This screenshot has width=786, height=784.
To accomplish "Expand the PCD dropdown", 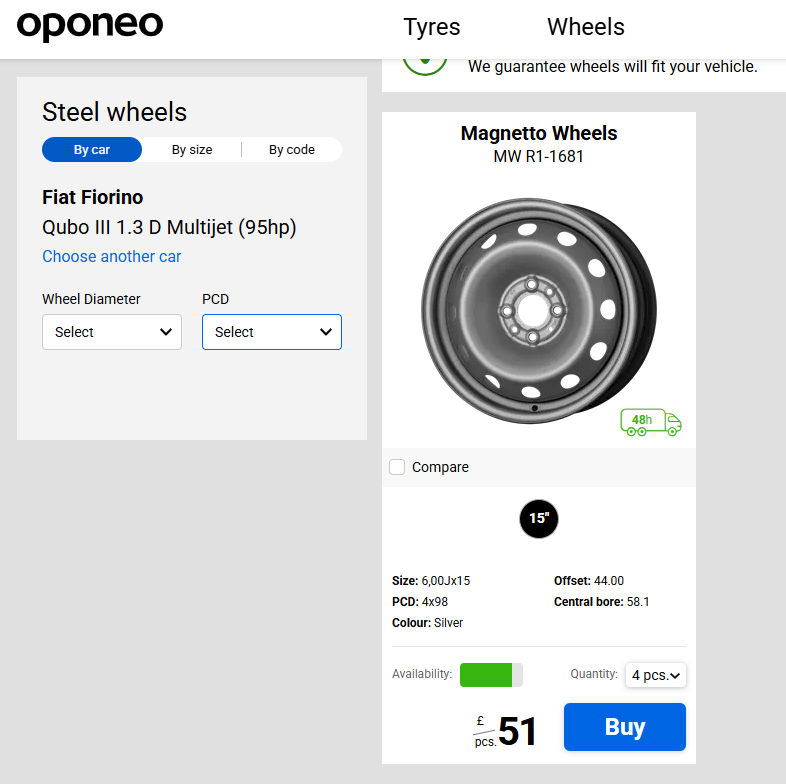I will [272, 332].
